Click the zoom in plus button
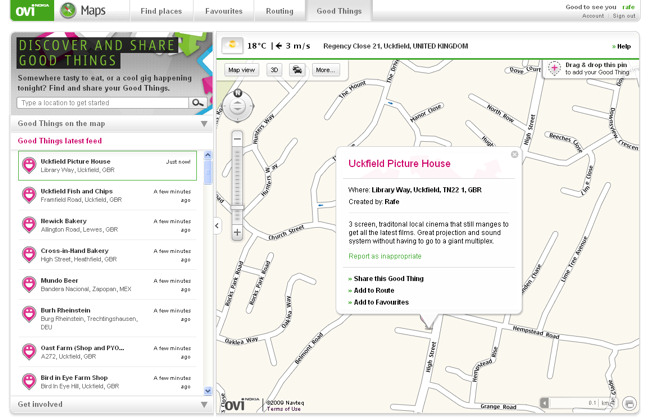 [237, 232]
